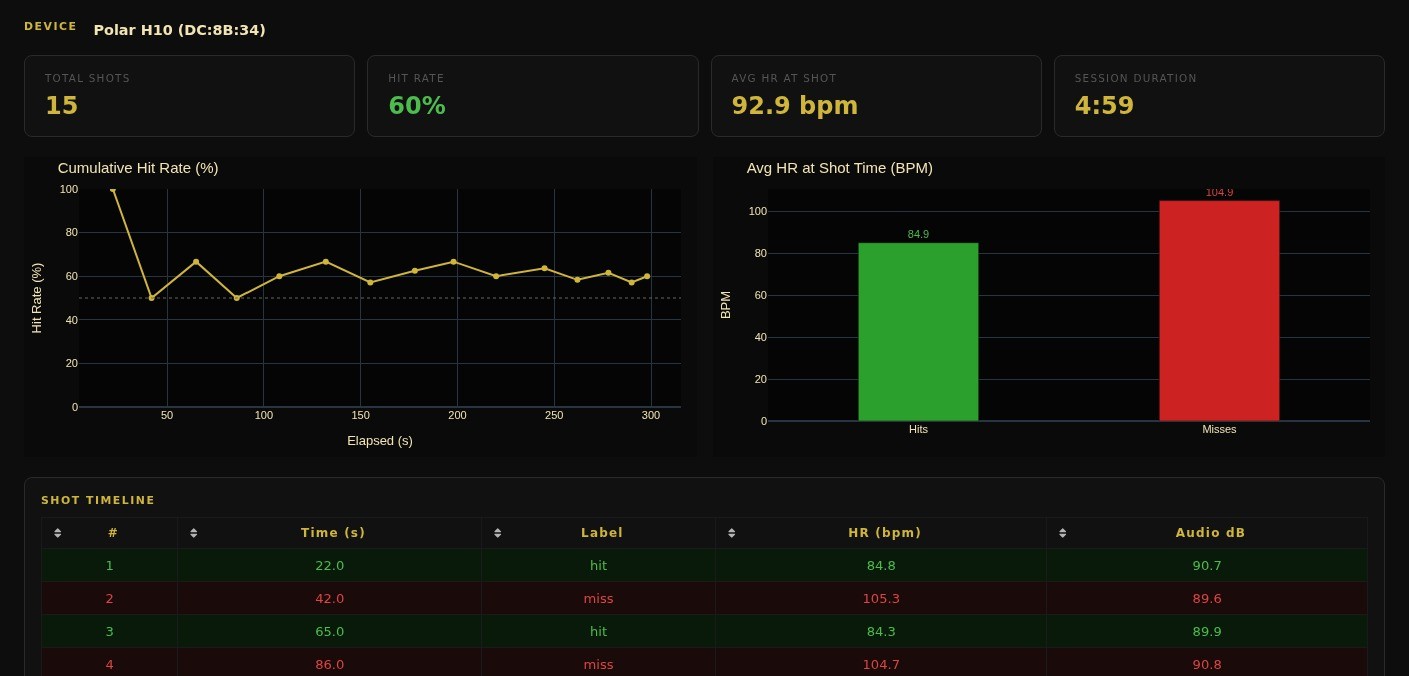
Task: Click the # column header text
Action: [x=112, y=533]
